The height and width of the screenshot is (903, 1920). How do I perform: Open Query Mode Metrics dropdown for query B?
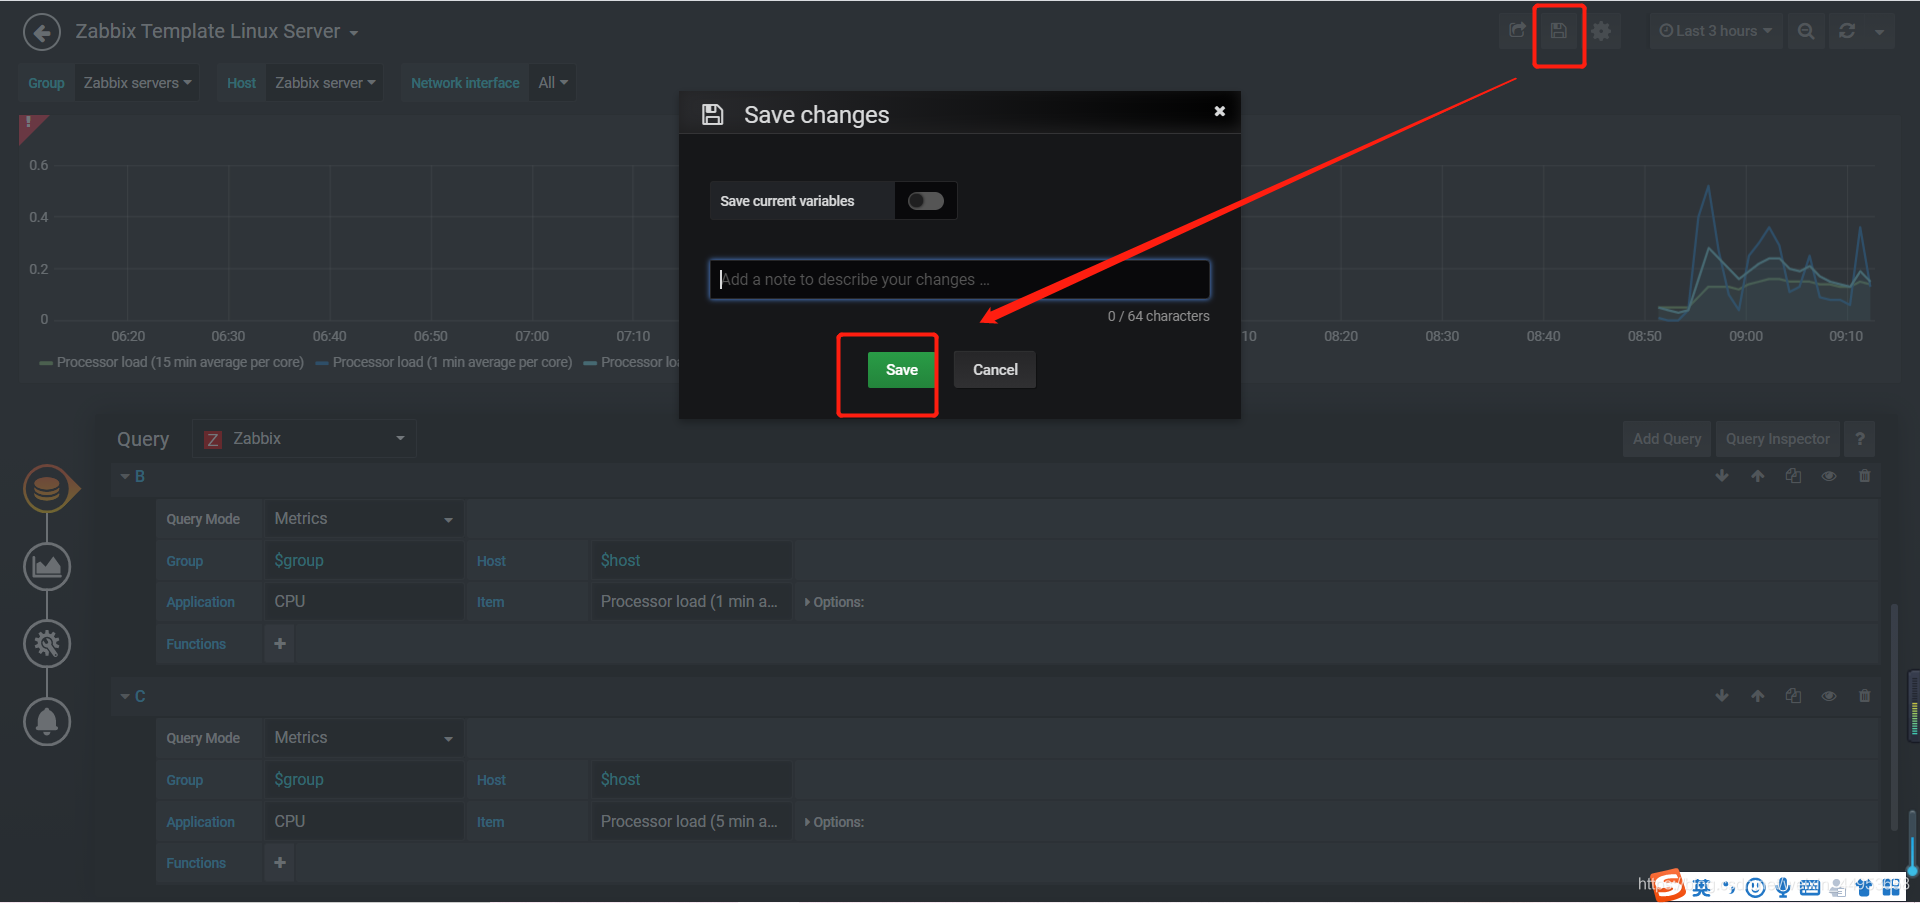(363, 519)
